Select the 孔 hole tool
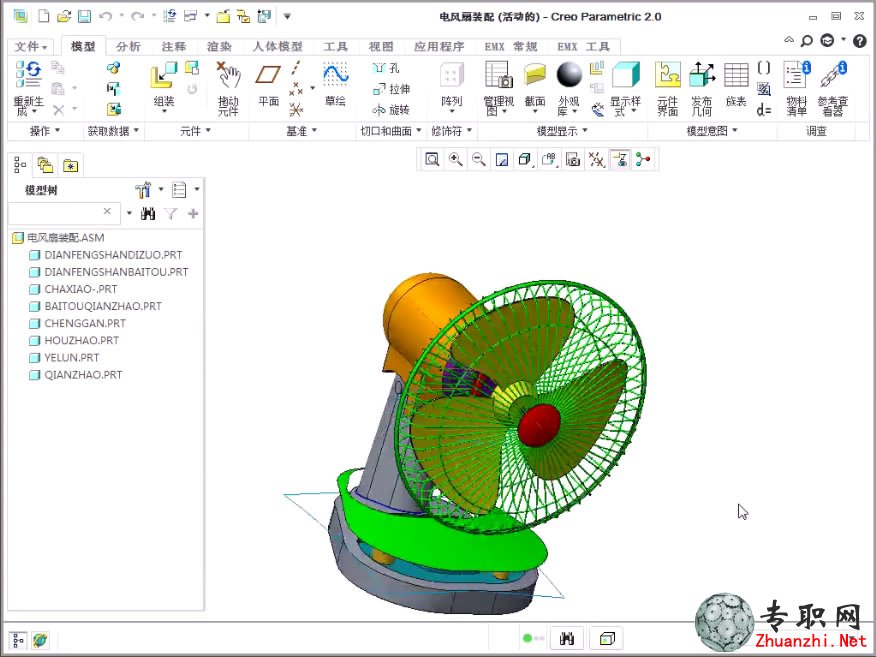The width and height of the screenshot is (876, 657). point(386,68)
